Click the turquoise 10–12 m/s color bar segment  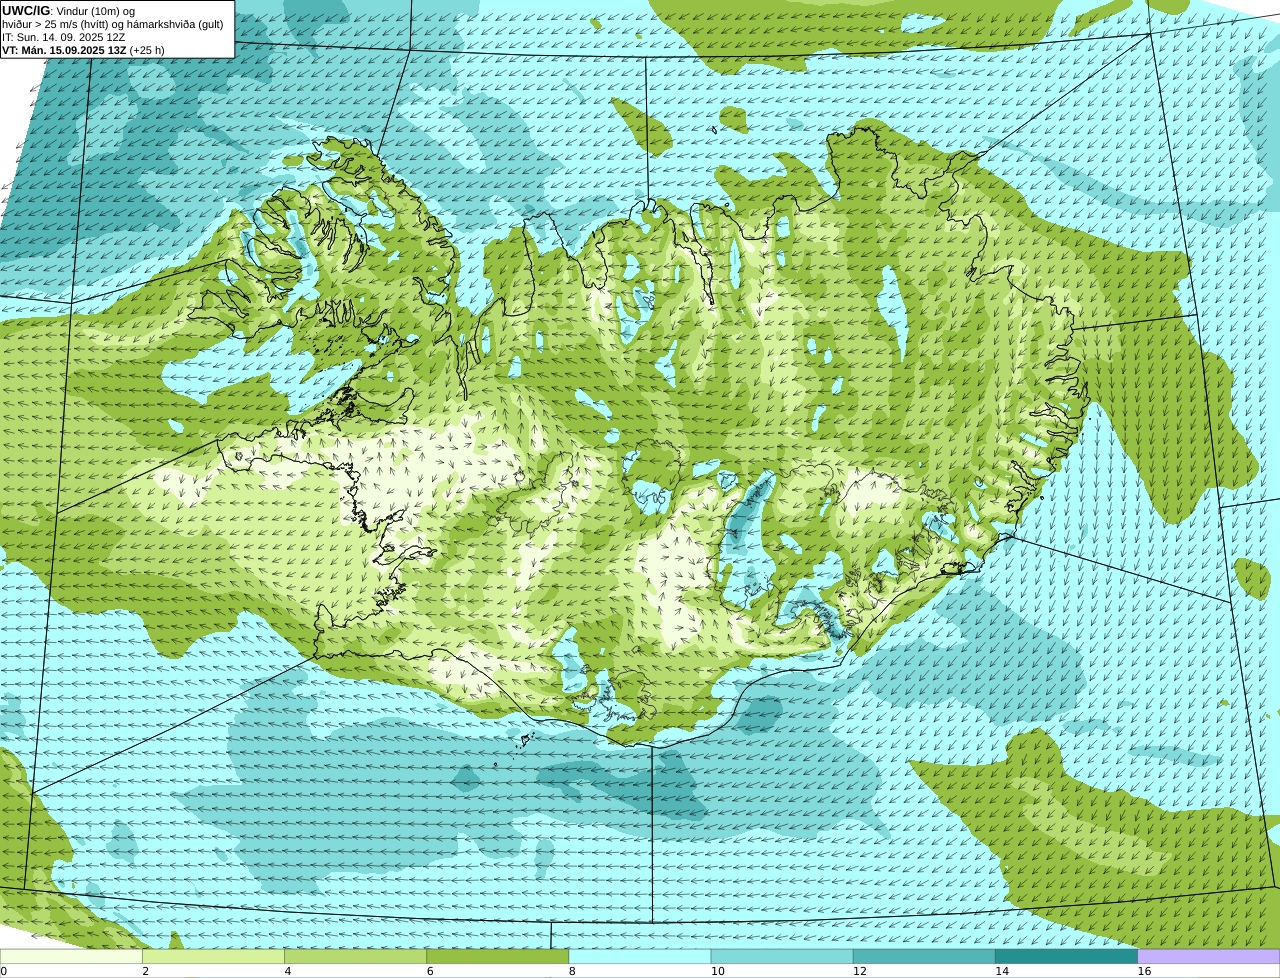click(782, 957)
